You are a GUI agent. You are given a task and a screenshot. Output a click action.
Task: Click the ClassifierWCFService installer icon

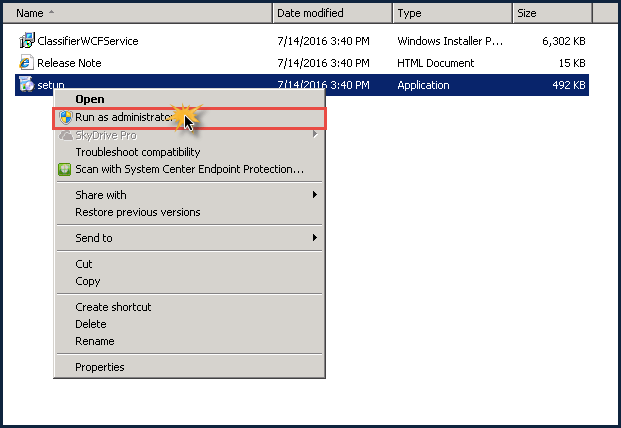[x=27, y=41]
